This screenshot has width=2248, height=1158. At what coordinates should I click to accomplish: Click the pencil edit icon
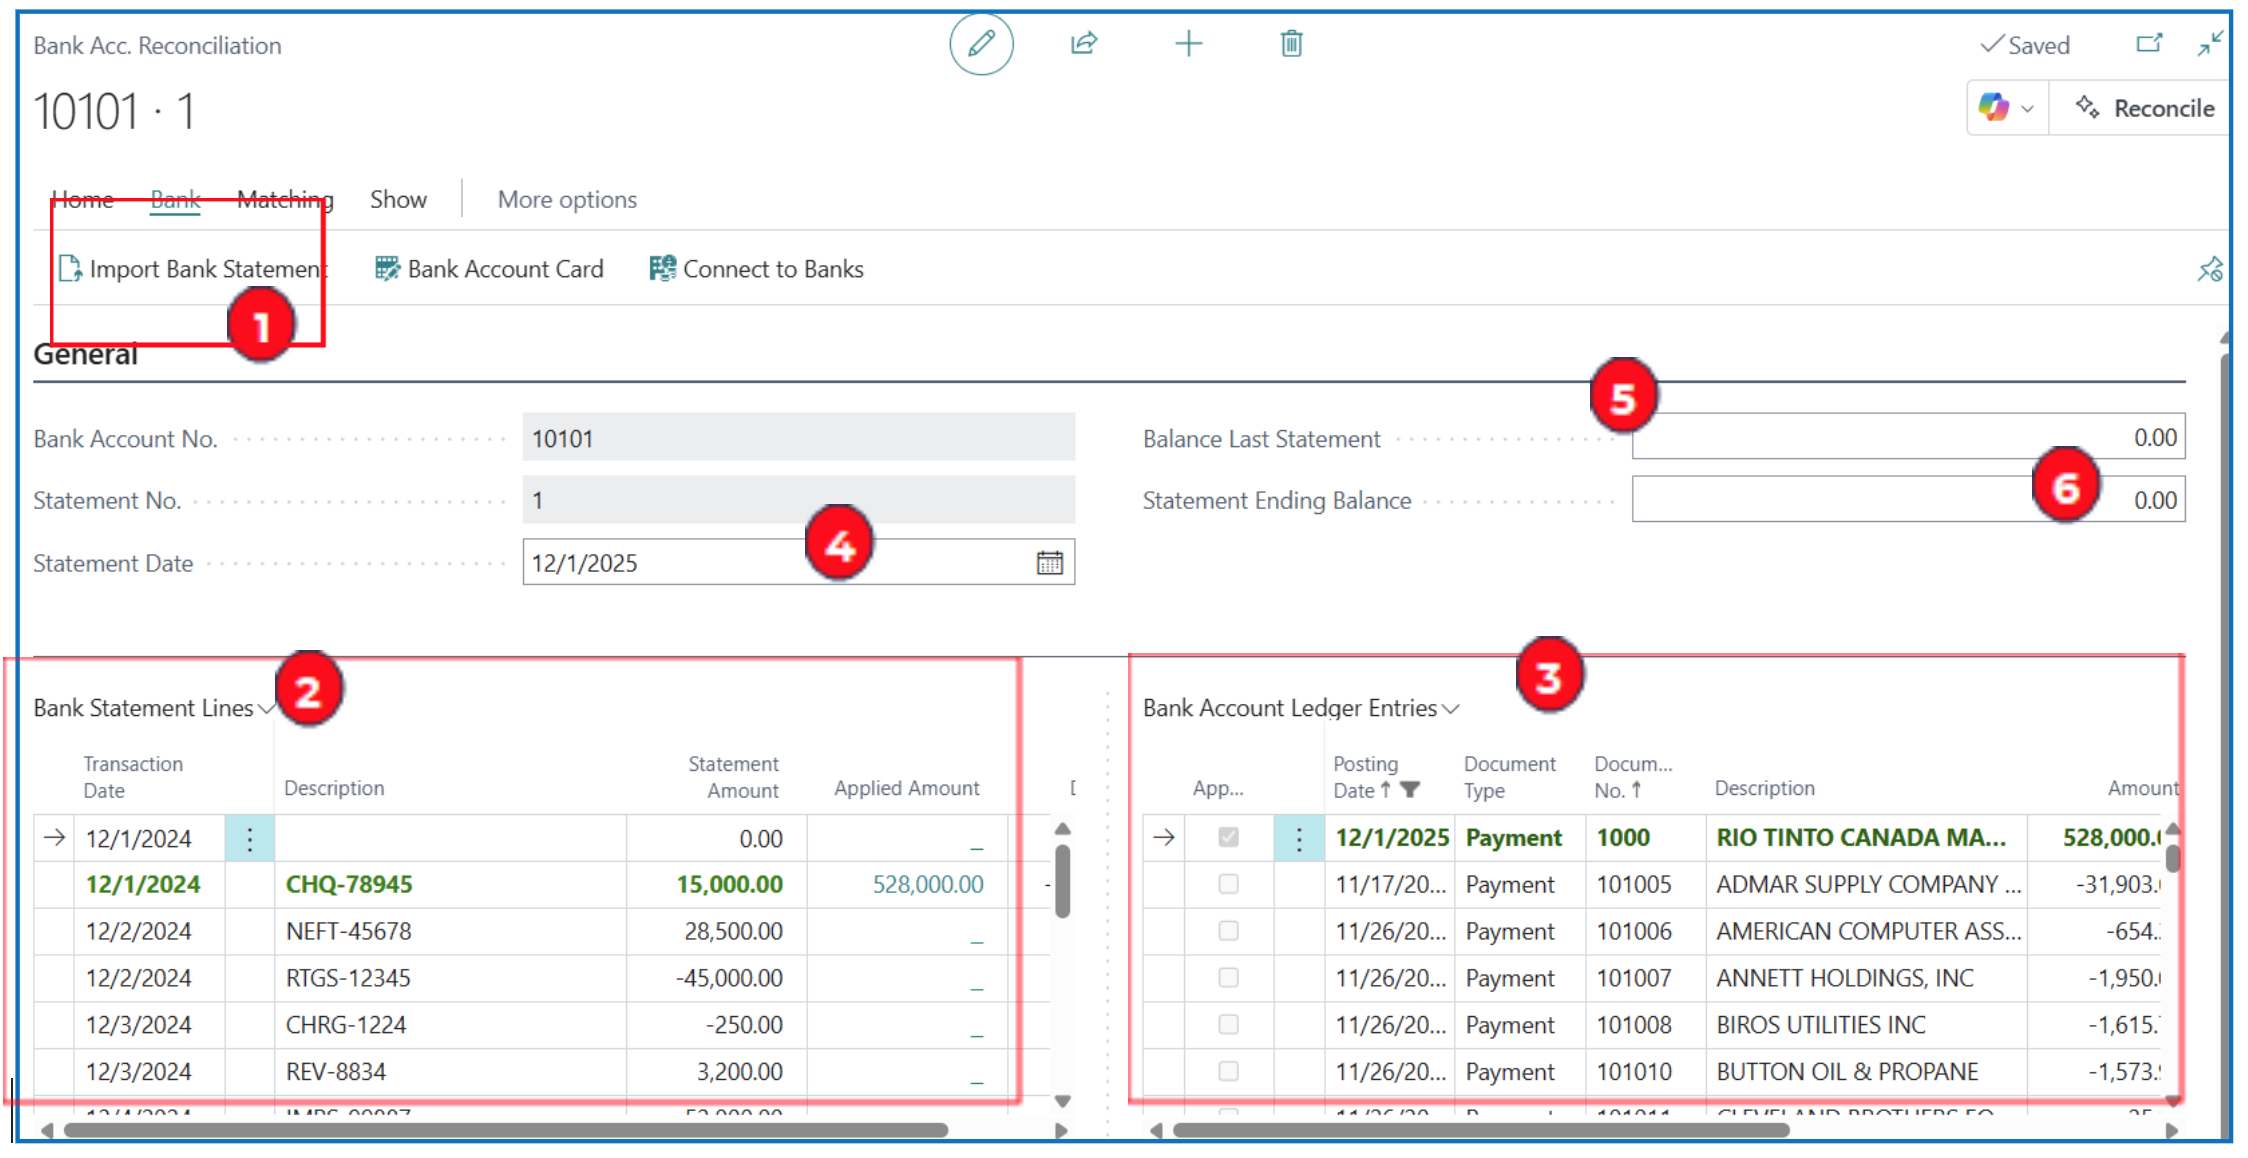(981, 44)
